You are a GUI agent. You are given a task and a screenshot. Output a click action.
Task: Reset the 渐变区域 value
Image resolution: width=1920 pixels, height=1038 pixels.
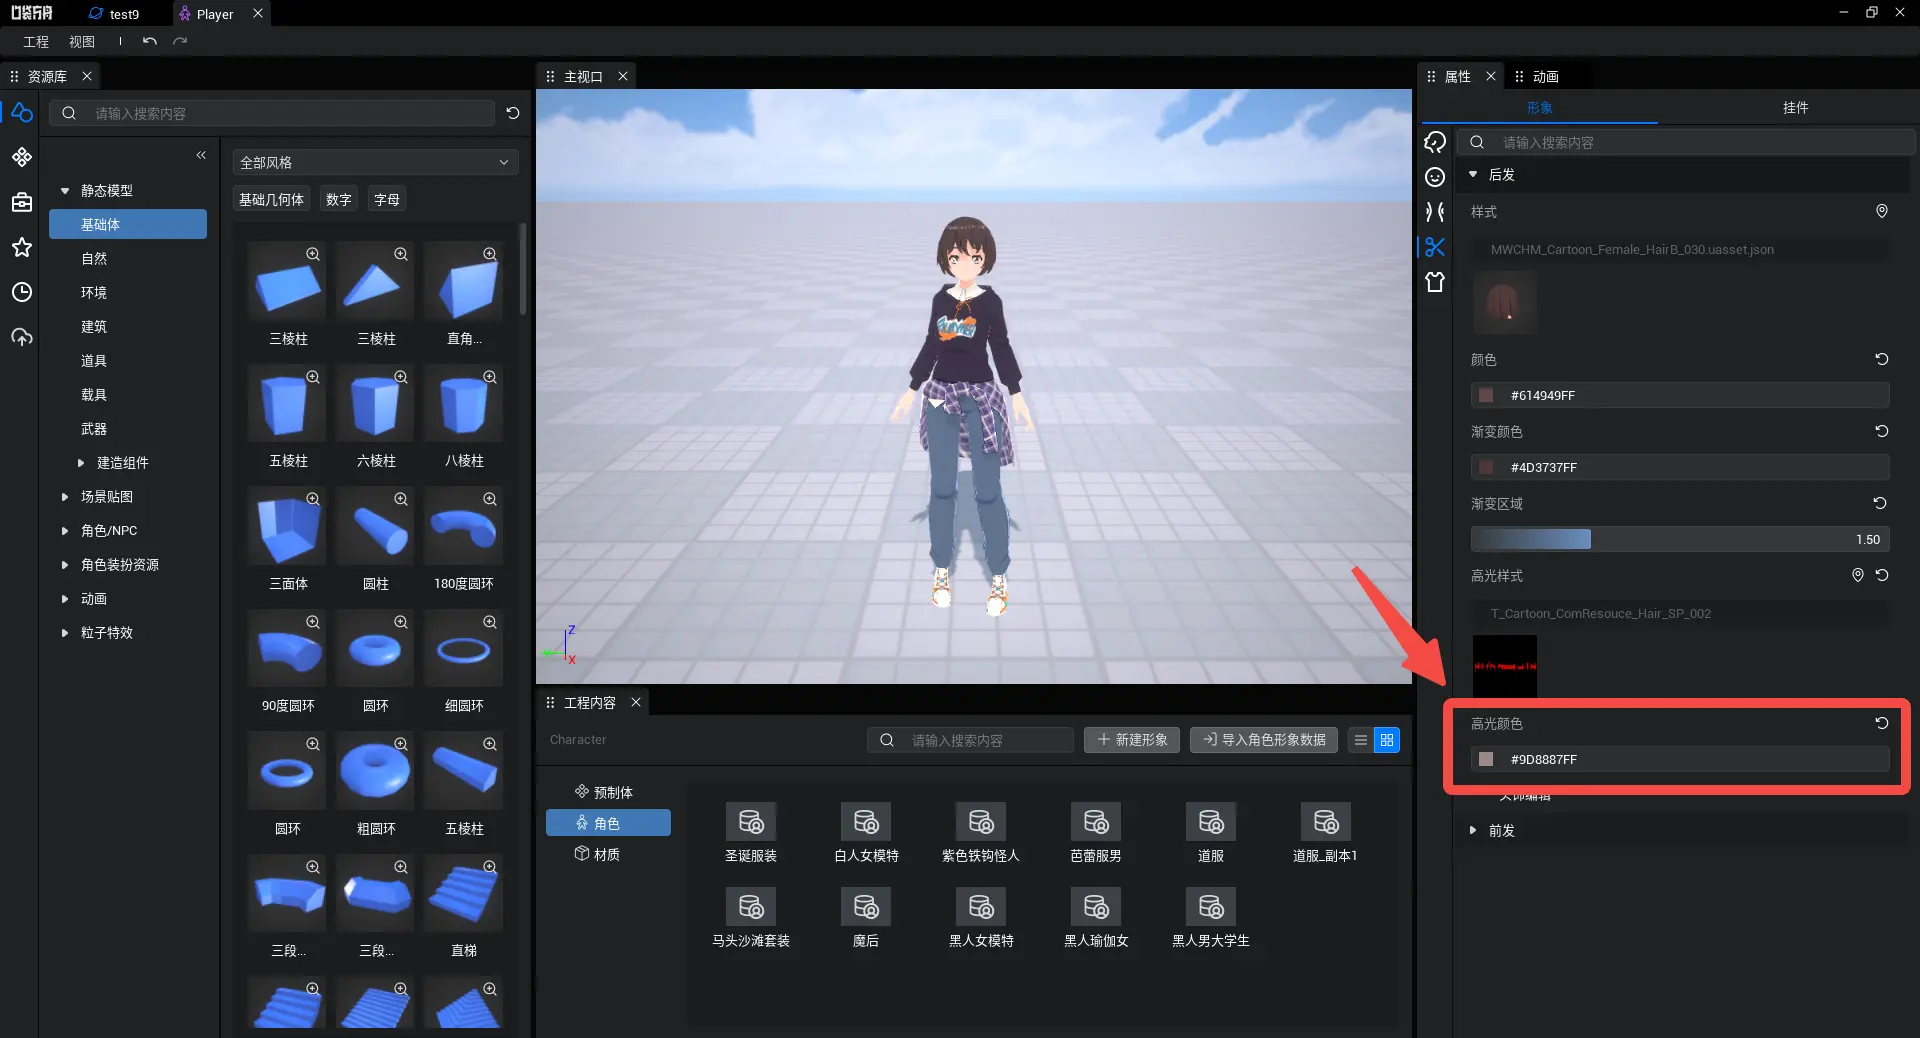[1880, 503]
